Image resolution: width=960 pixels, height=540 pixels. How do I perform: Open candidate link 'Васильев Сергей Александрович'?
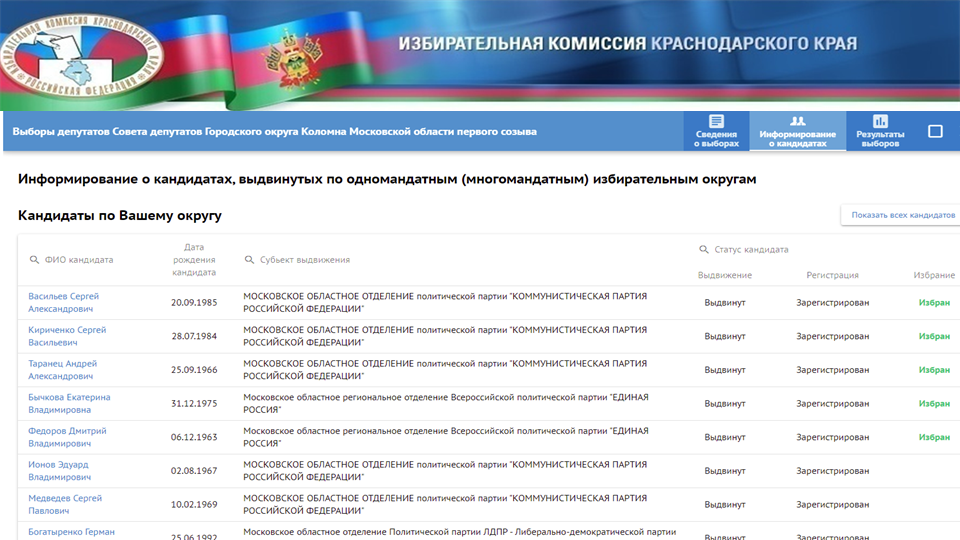pyautogui.click(x=64, y=303)
